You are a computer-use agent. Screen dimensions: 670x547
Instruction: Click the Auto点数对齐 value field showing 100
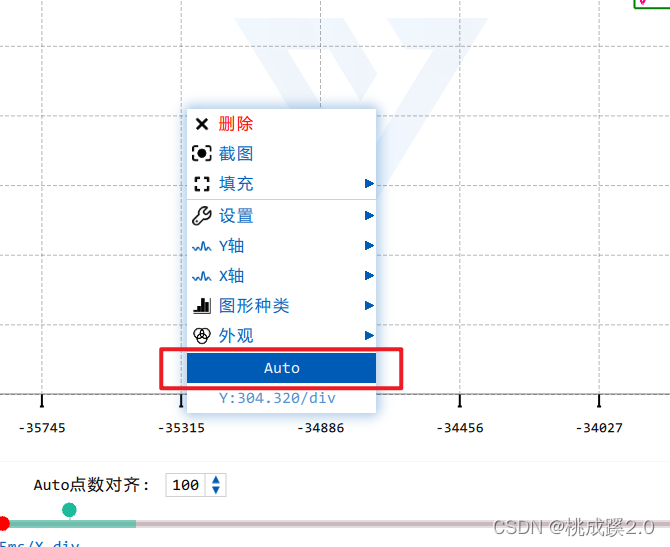coord(186,485)
